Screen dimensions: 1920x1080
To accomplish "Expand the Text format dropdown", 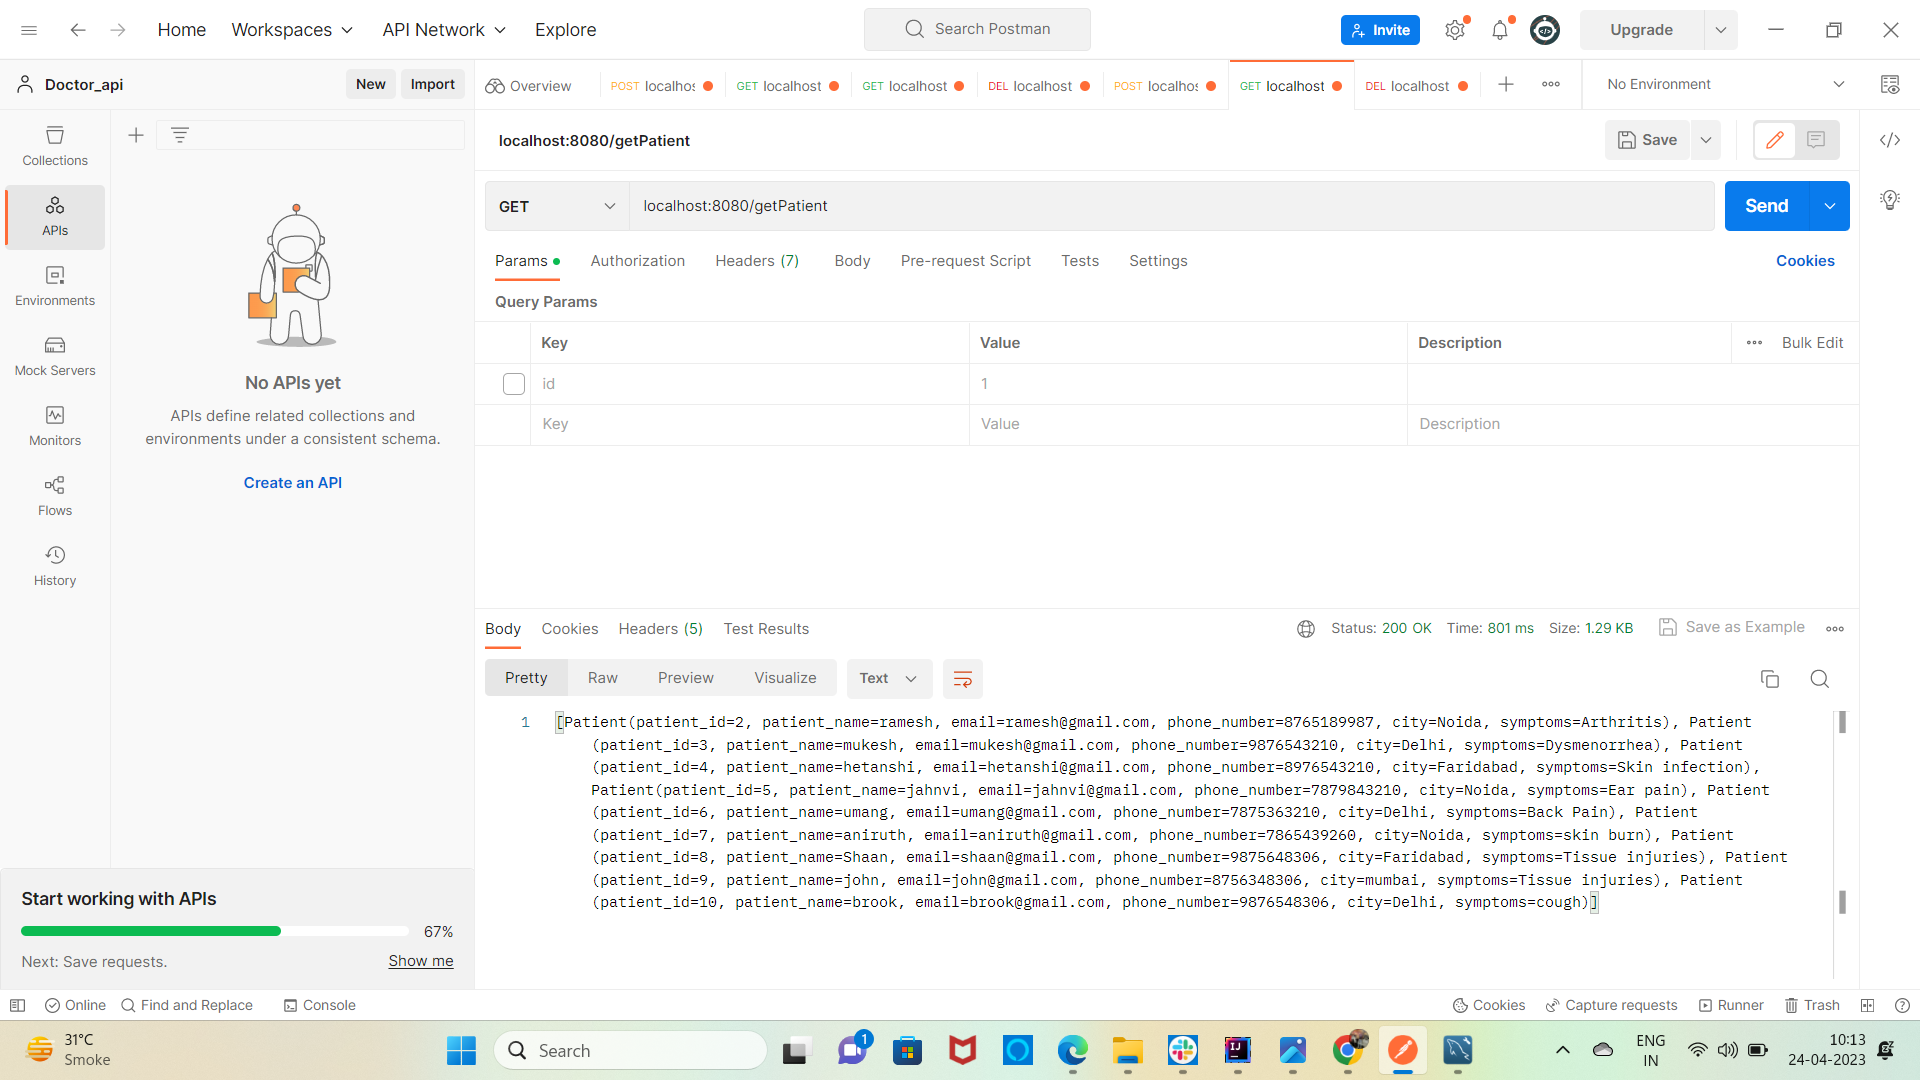I will click(888, 678).
